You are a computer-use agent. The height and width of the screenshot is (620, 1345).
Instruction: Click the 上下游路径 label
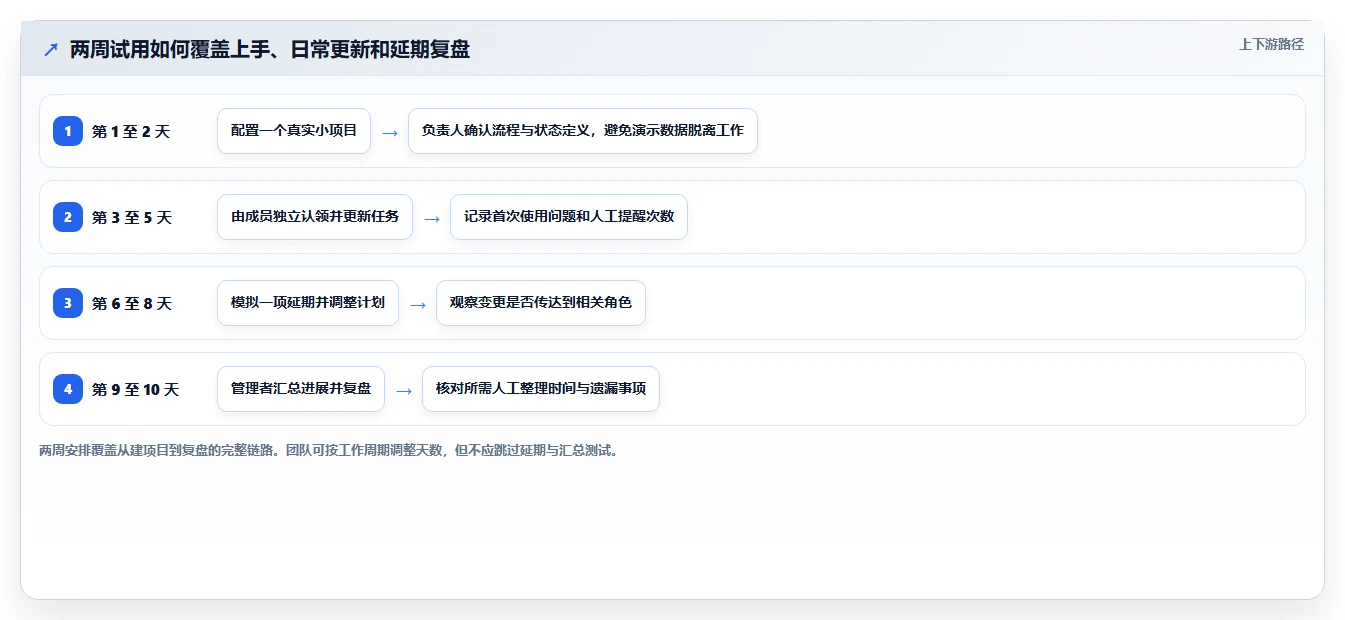(x=1271, y=44)
